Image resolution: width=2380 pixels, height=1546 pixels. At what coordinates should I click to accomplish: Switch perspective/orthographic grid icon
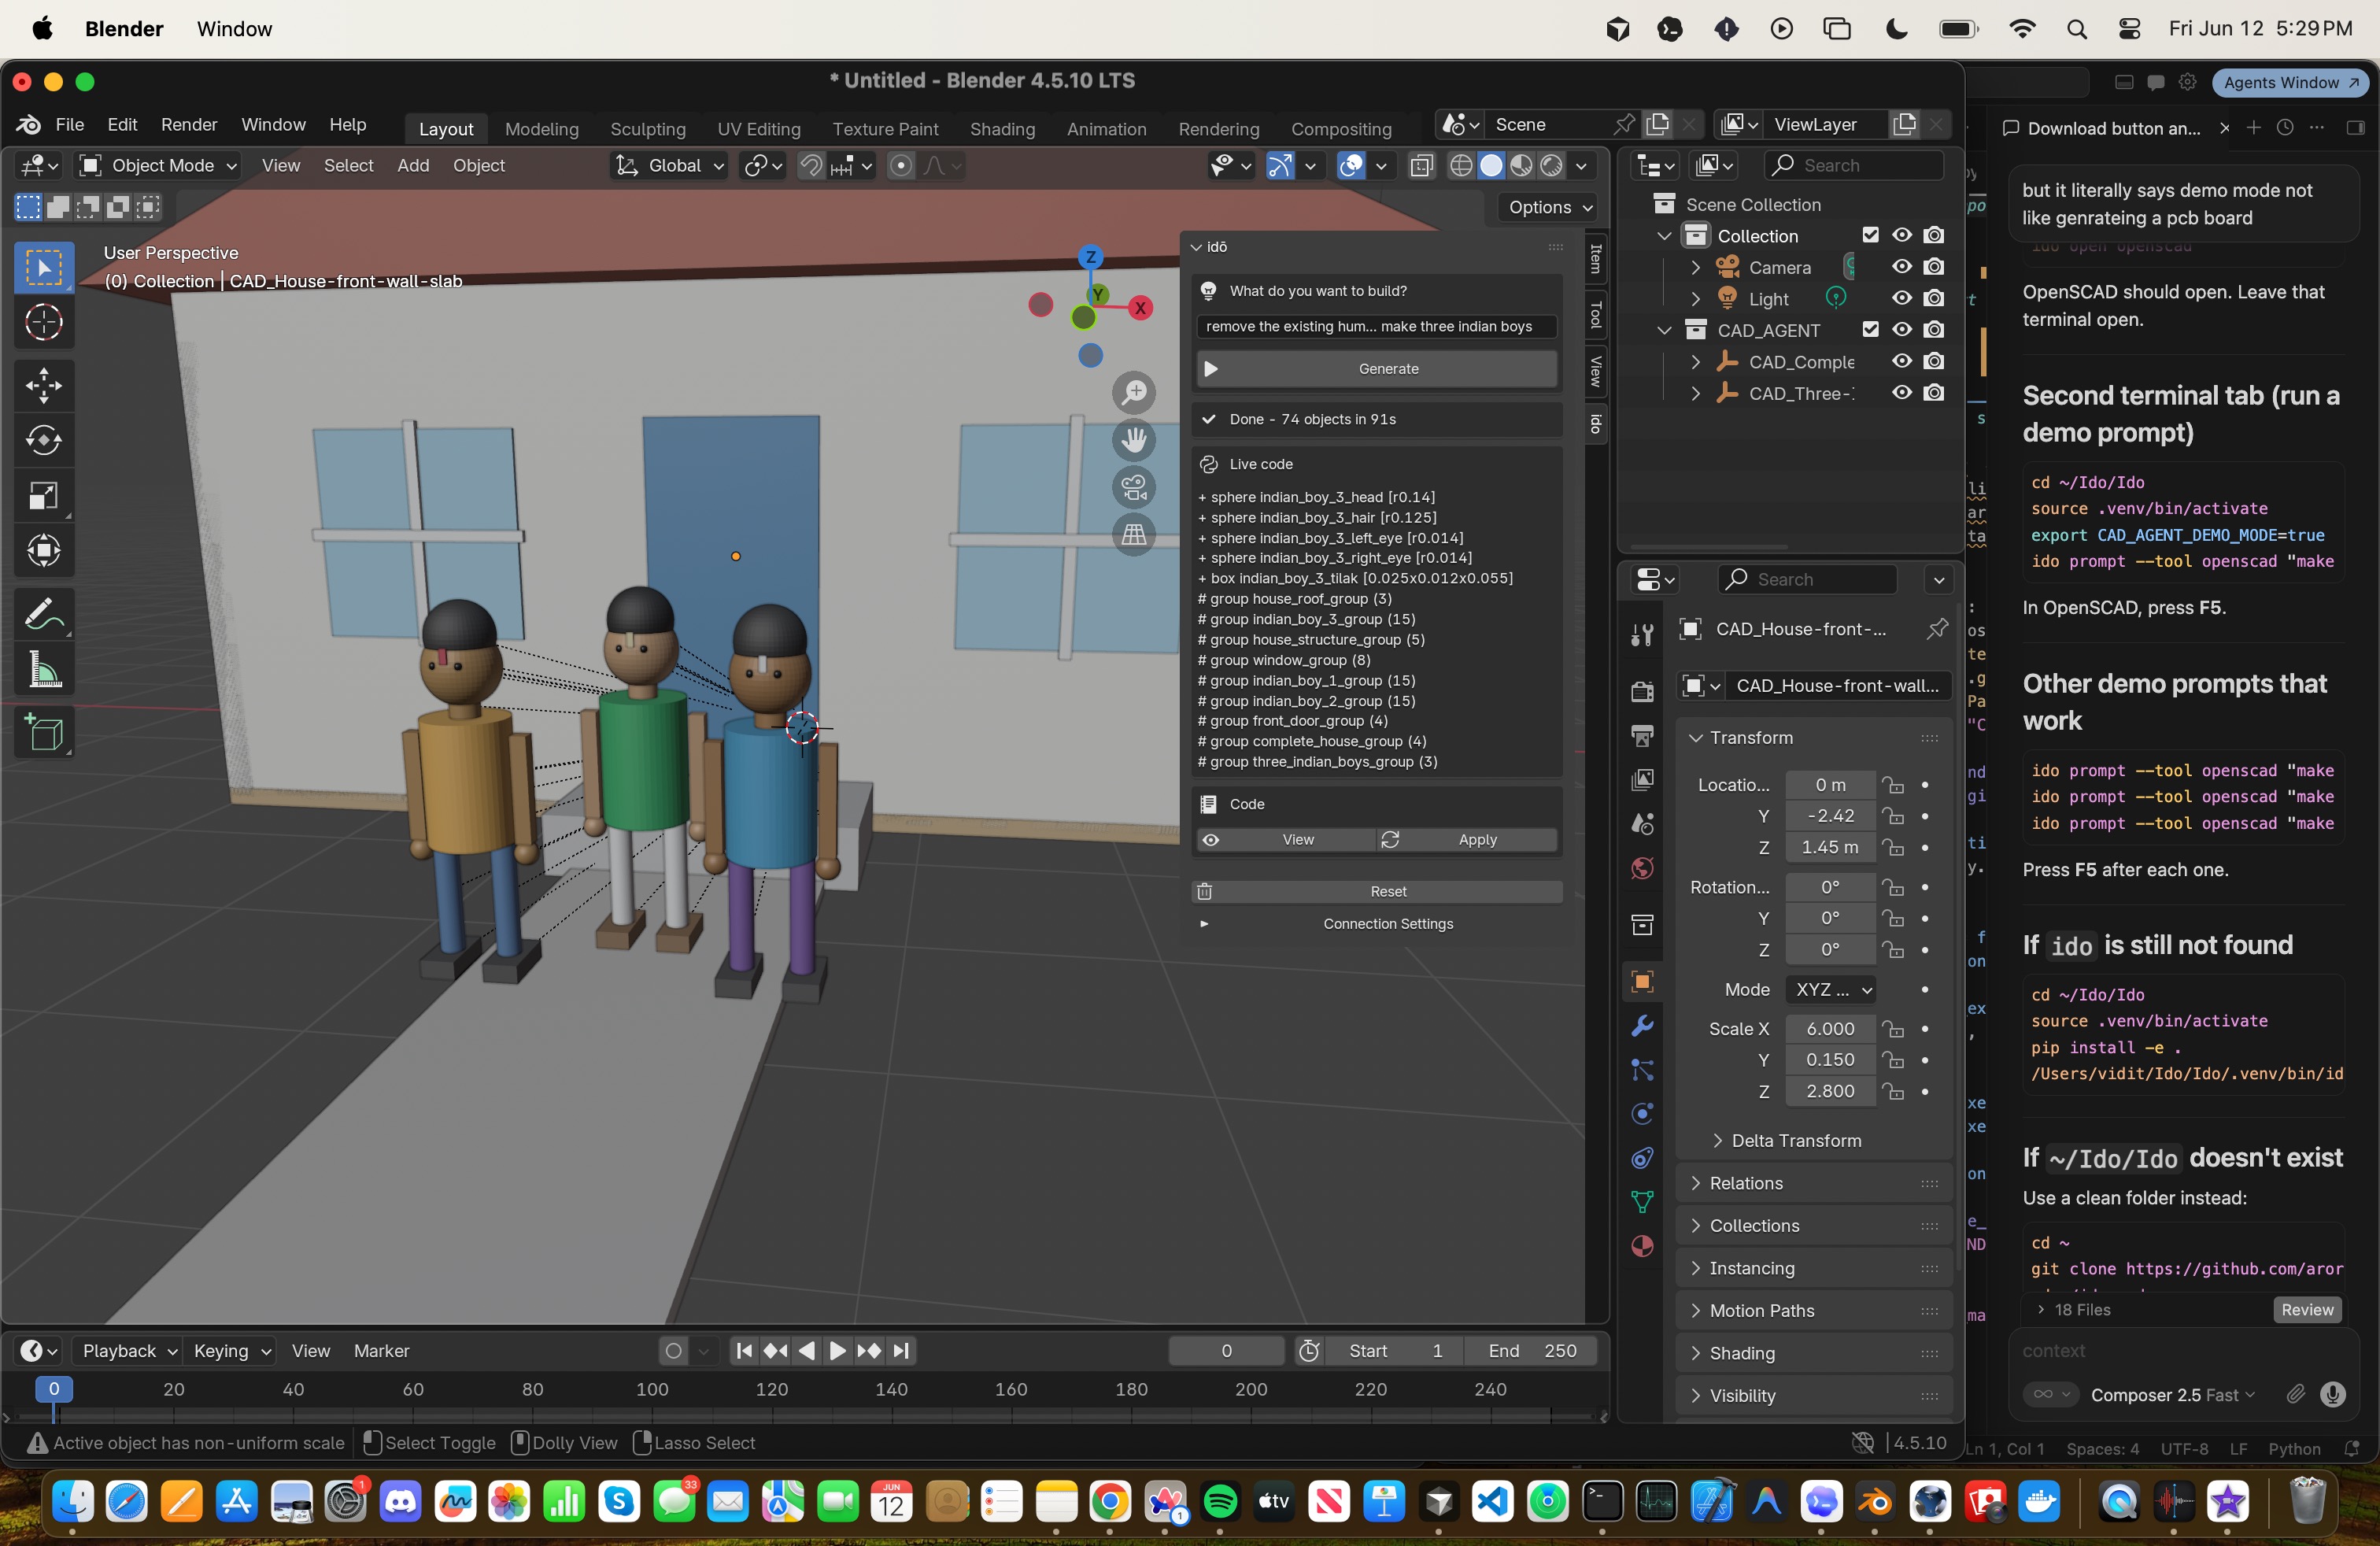coord(1134,535)
